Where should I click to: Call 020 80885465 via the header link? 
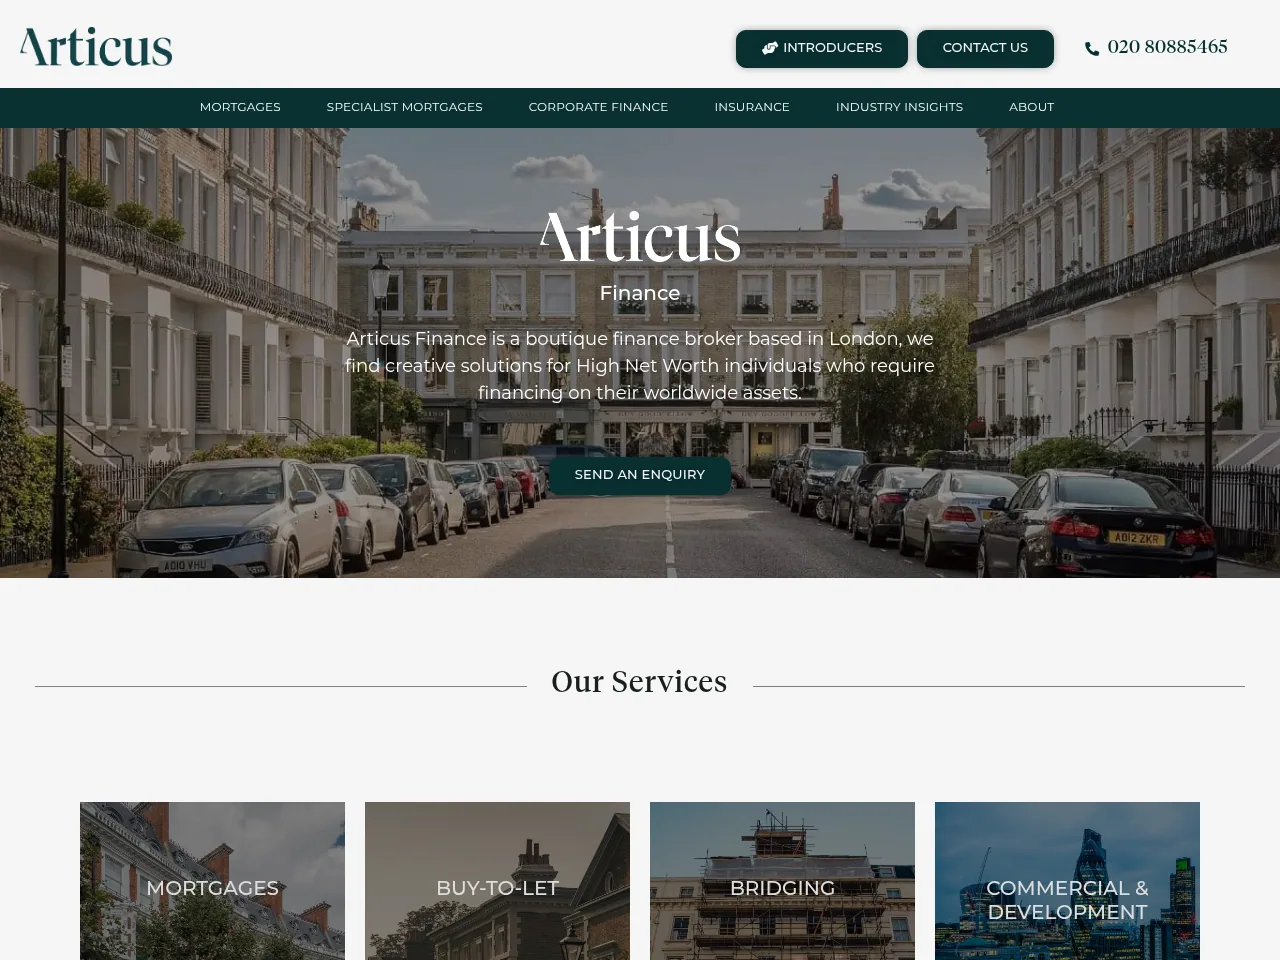[x=1167, y=46]
